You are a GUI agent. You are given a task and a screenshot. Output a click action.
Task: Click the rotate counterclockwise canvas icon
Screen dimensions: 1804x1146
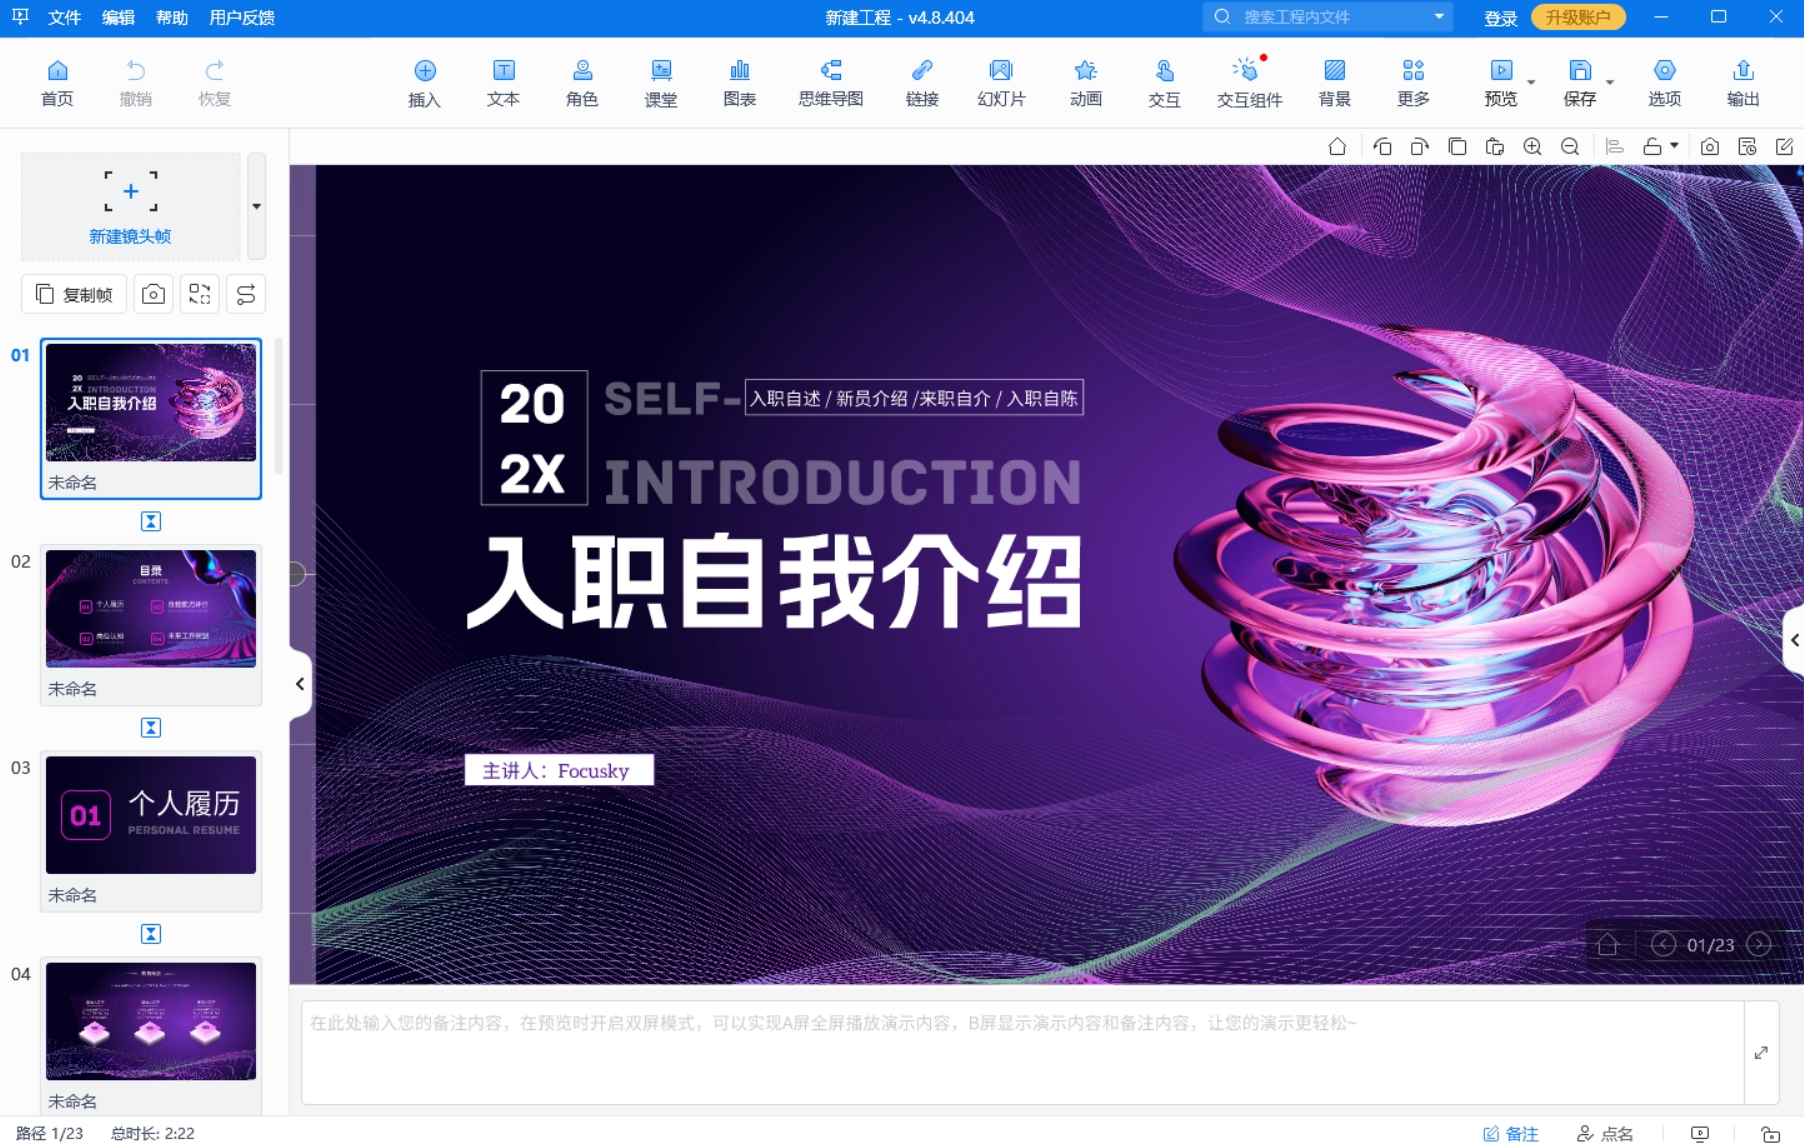coord(1382,147)
